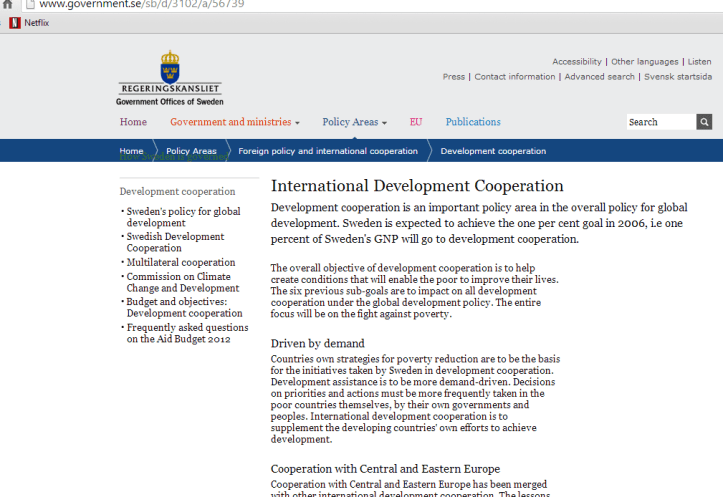Open the Home navigation menu item

pyautogui.click(x=133, y=122)
